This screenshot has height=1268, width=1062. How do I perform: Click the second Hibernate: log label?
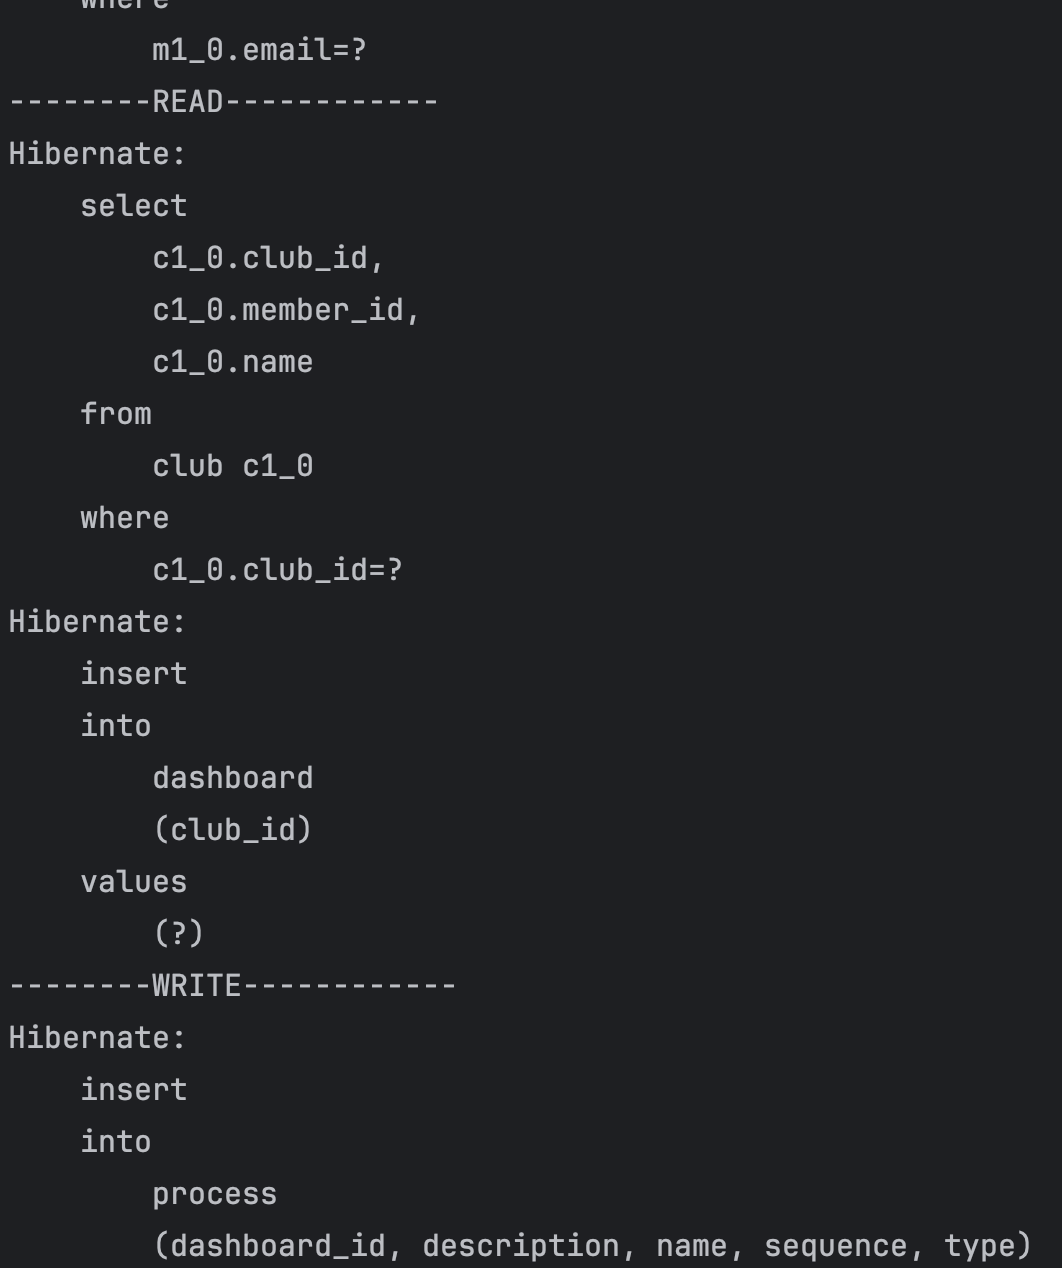[97, 622]
